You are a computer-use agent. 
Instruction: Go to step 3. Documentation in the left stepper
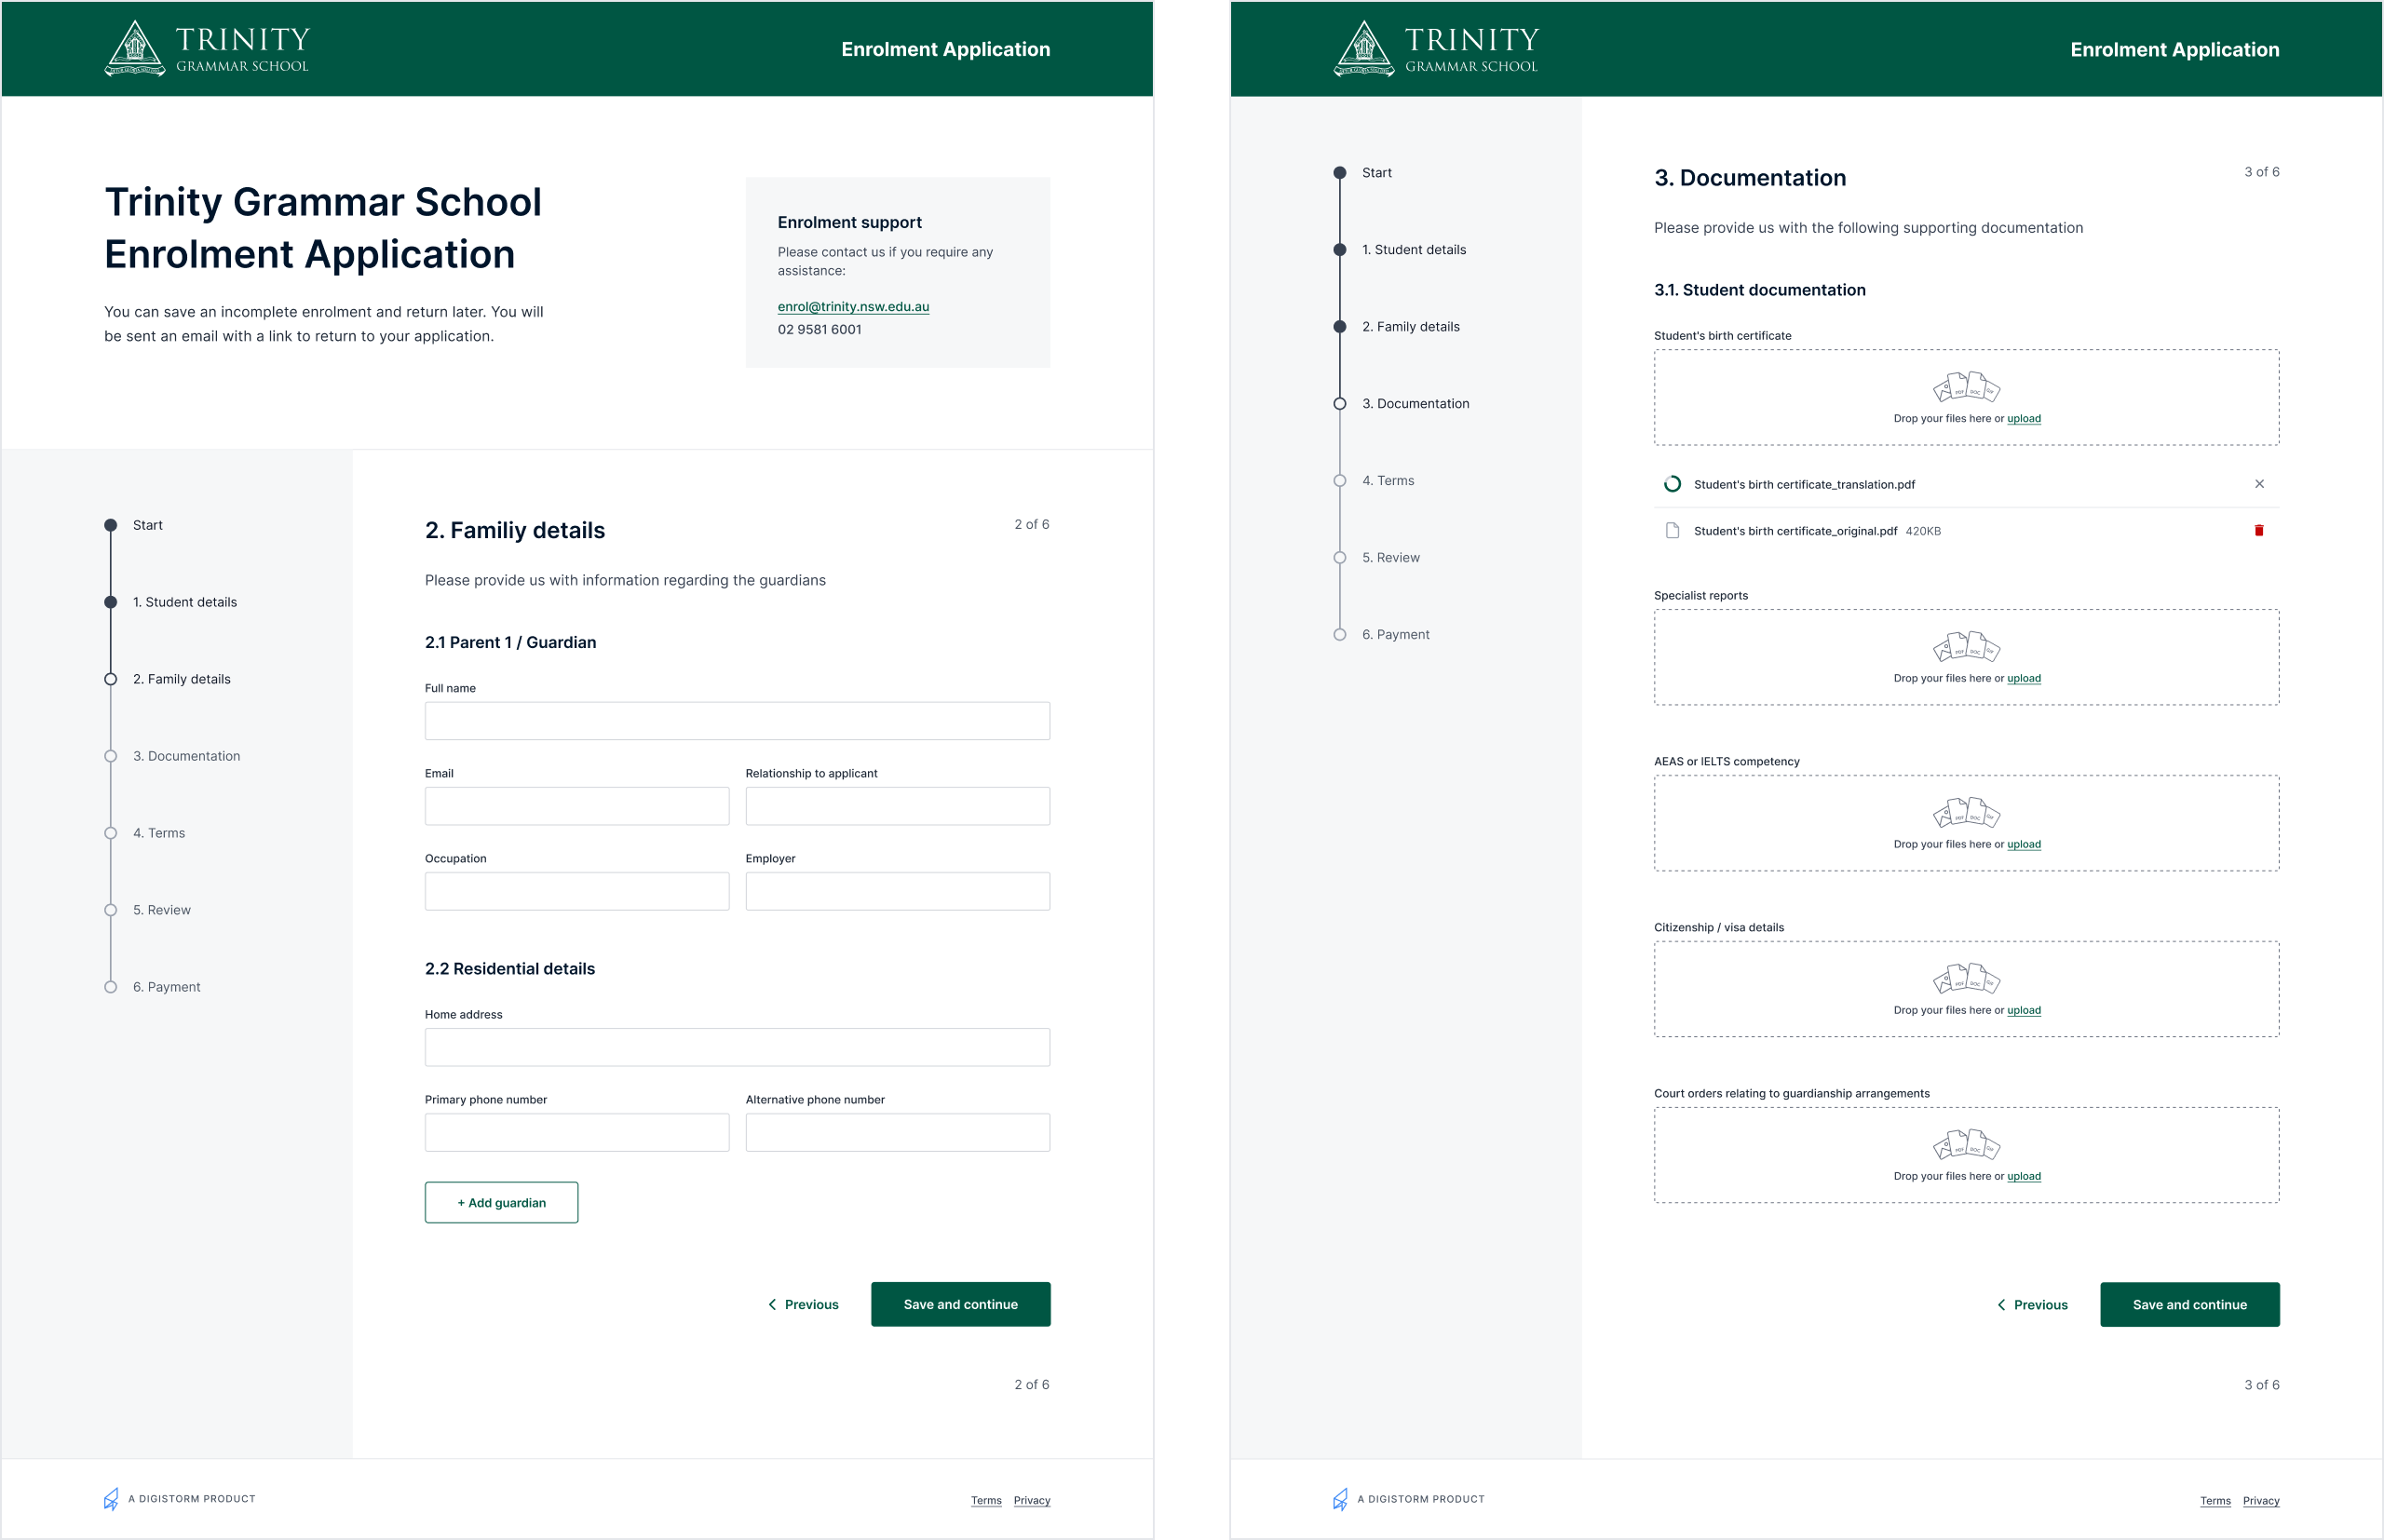tap(186, 756)
